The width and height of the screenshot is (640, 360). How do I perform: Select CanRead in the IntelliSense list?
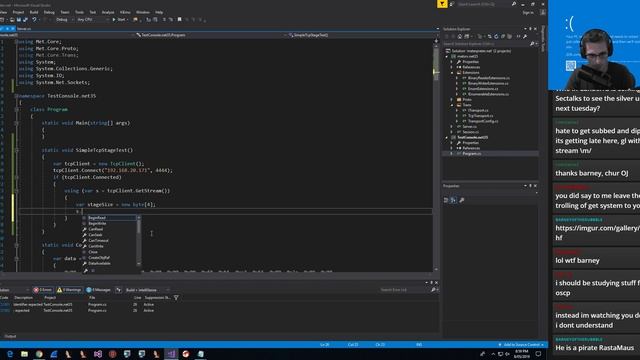tap(109, 229)
